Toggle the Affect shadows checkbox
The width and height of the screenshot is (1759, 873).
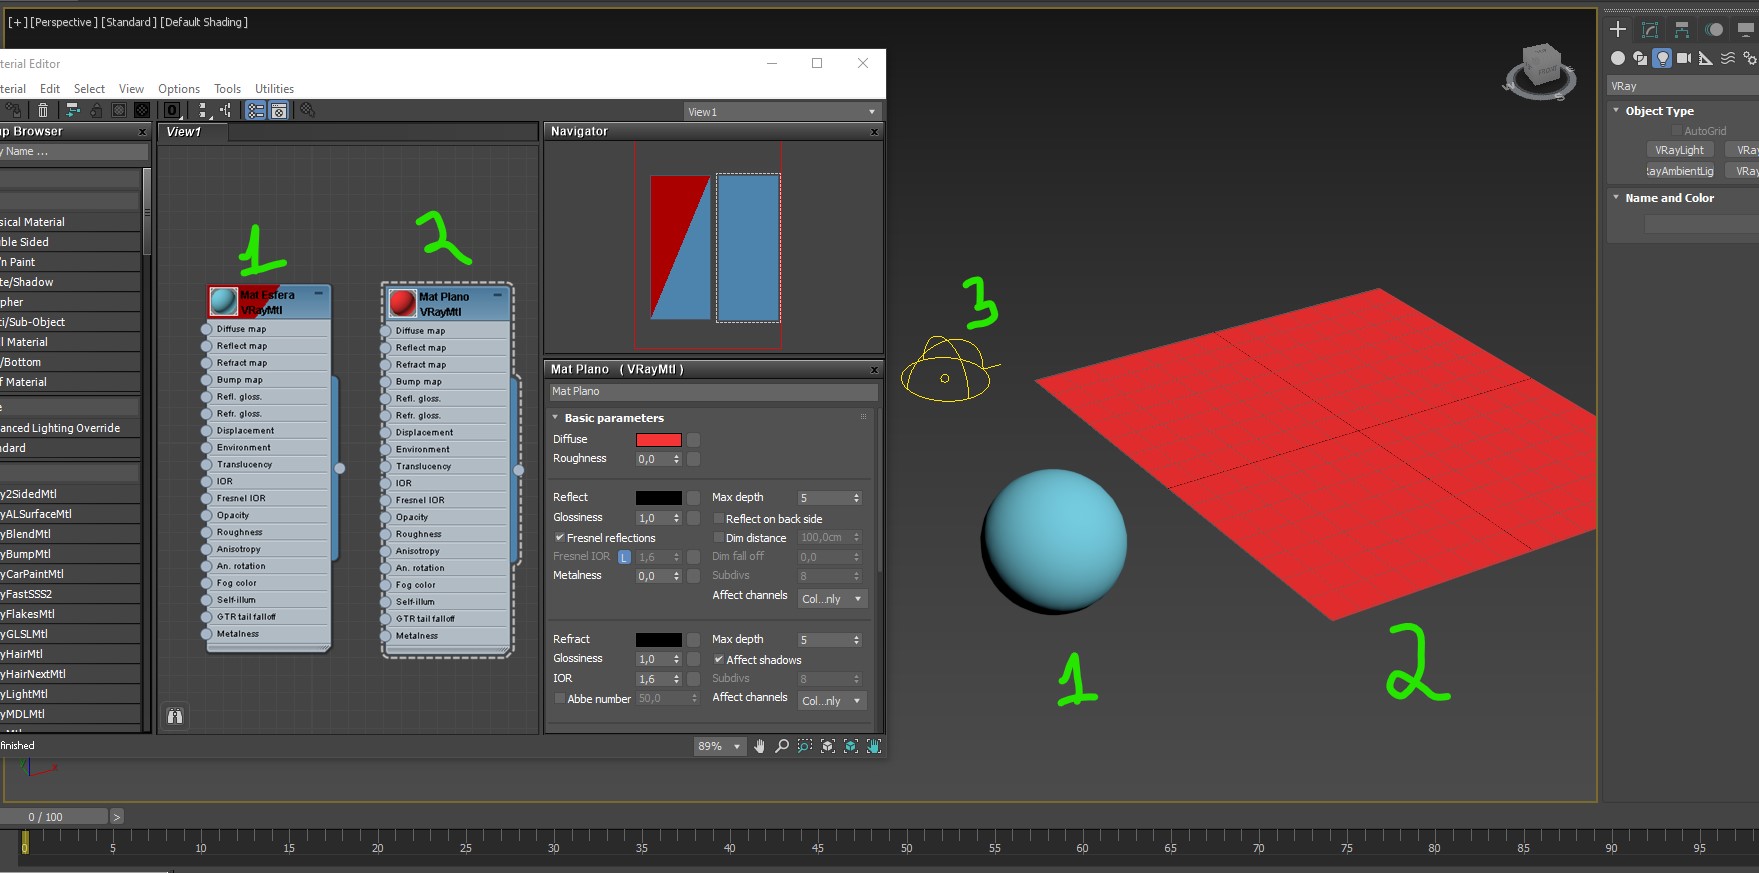coord(718,660)
